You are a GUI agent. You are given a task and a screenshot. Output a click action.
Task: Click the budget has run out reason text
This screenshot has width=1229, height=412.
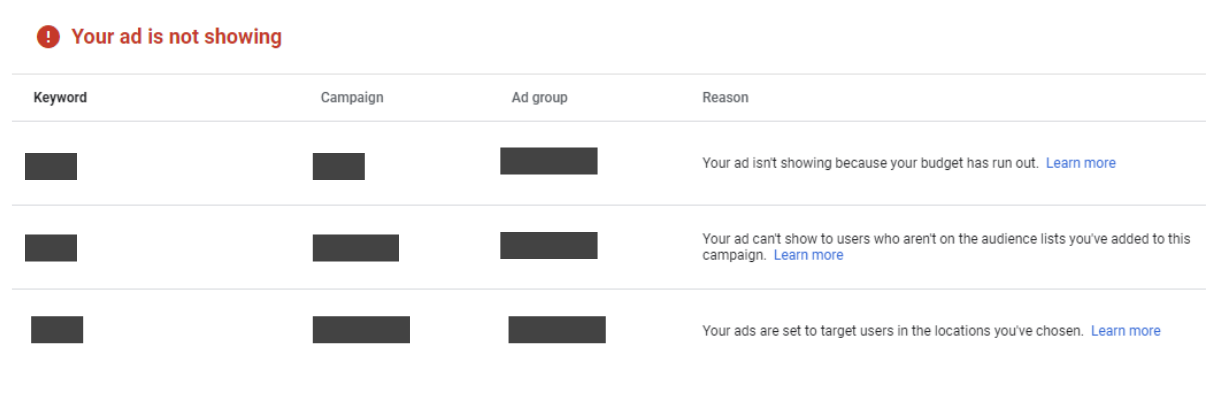point(870,163)
